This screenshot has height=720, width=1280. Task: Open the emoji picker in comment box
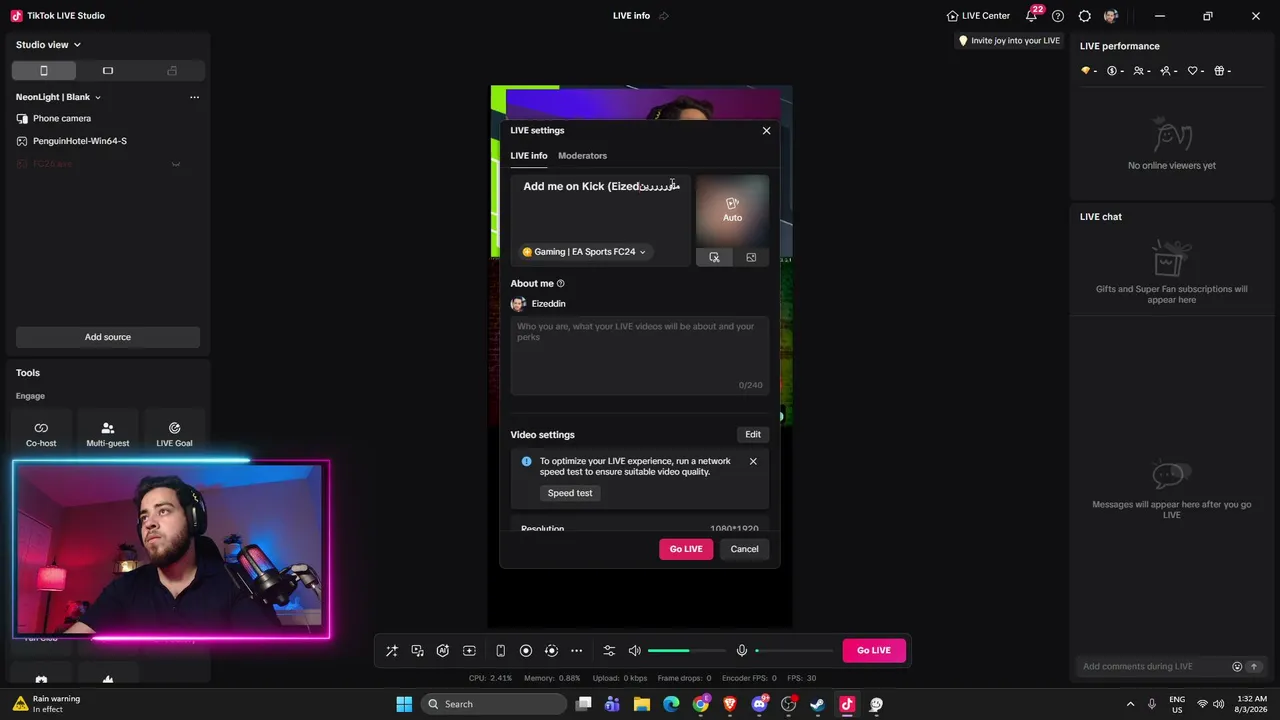coord(1237,667)
